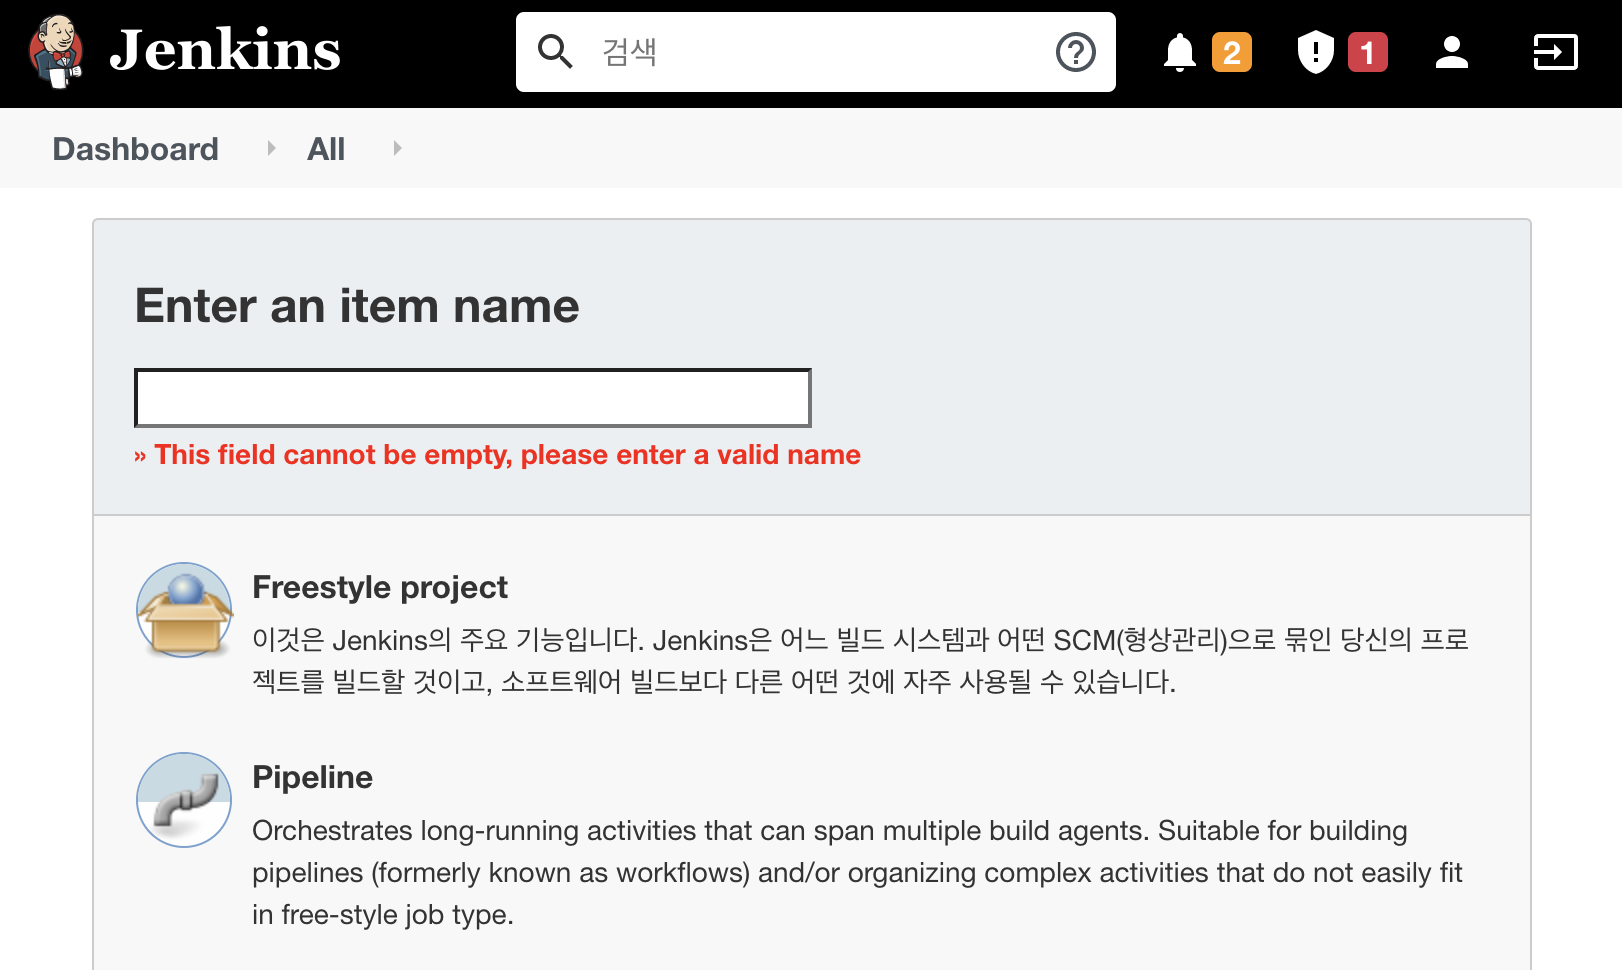The width and height of the screenshot is (1622, 970).
Task: Click the Enter an item name heading
Action: coord(357,305)
